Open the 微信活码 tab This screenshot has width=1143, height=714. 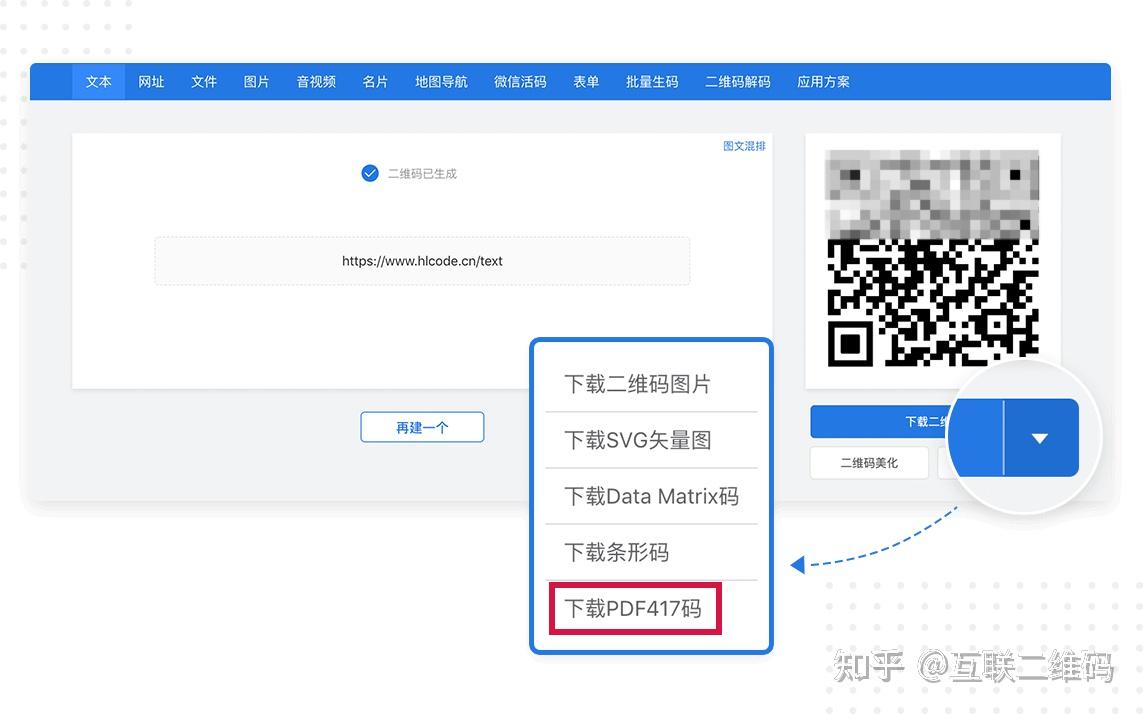tap(520, 82)
